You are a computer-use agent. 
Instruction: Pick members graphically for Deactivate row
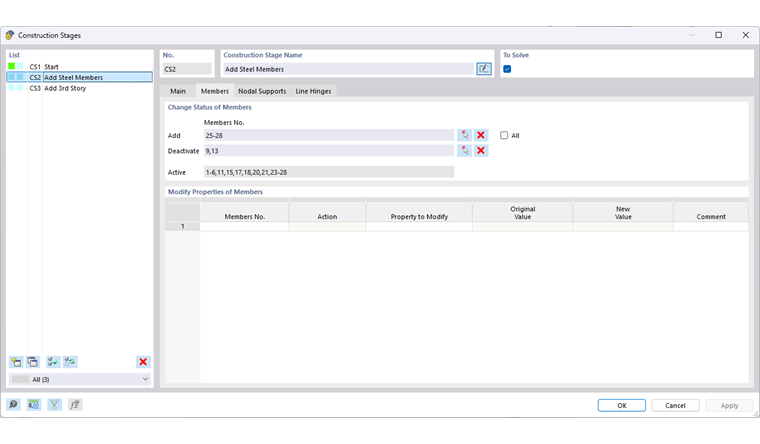pyautogui.click(x=464, y=151)
